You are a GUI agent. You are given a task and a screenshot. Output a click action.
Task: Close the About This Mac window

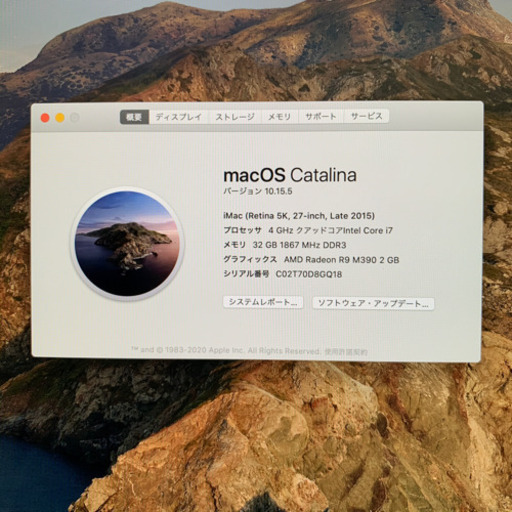45,118
